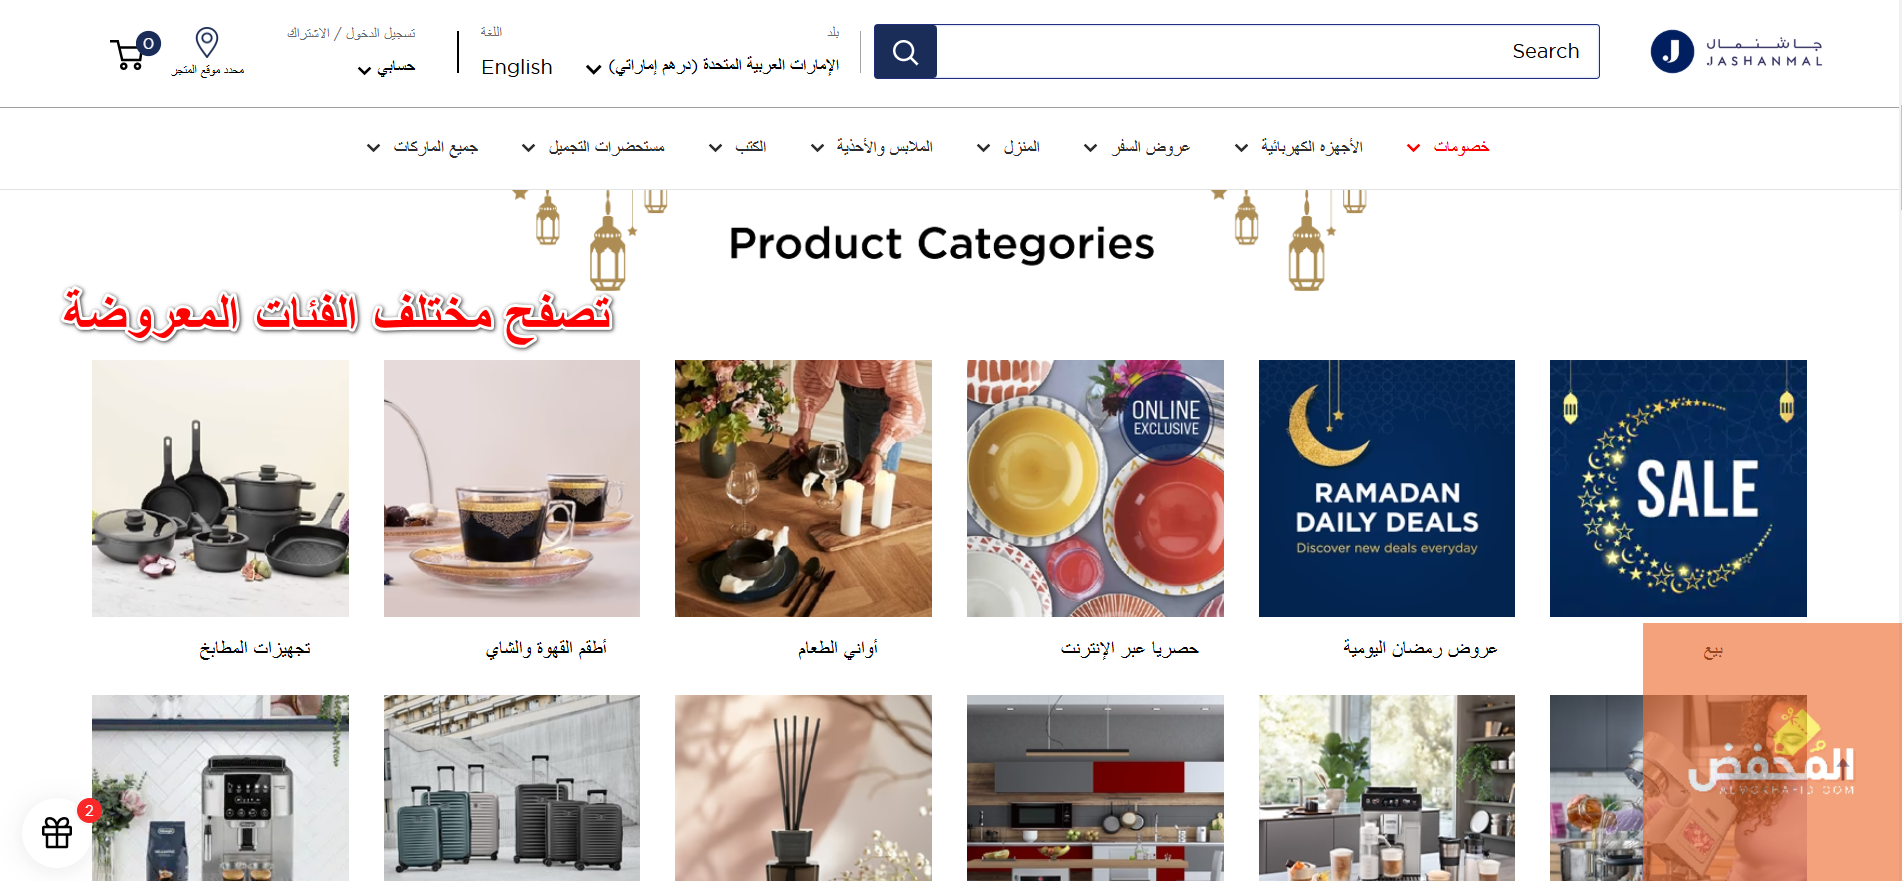The height and width of the screenshot is (881, 1902).
Task: Open the luggage category thumbnail
Action: tap(512, 788)
